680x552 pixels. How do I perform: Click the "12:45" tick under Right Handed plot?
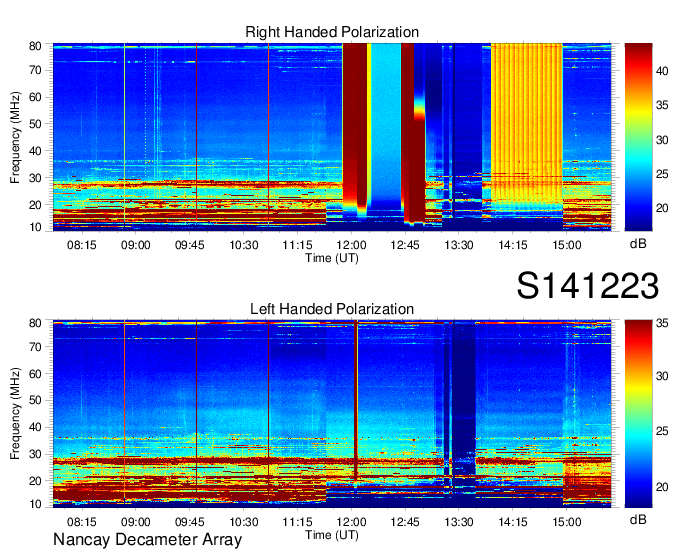click(x=405, y=245)
